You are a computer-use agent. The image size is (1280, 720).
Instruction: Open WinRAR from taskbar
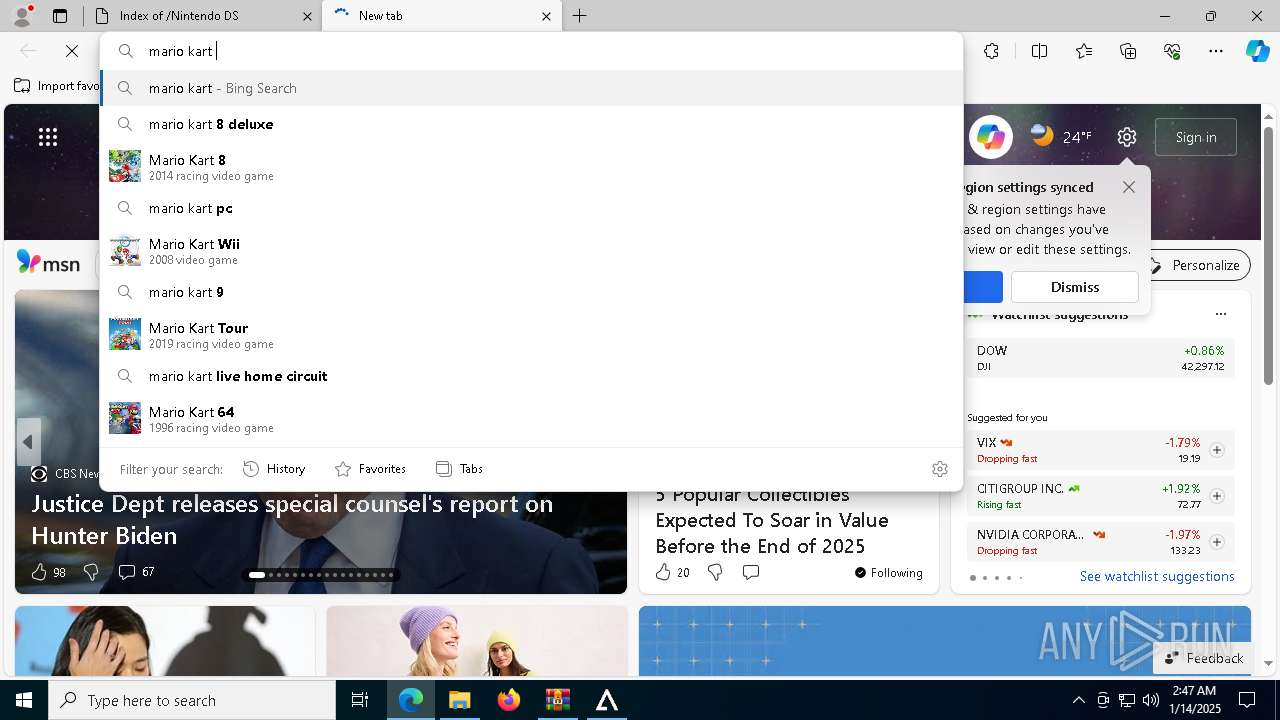pyautogui.click(x=557, y=700)
